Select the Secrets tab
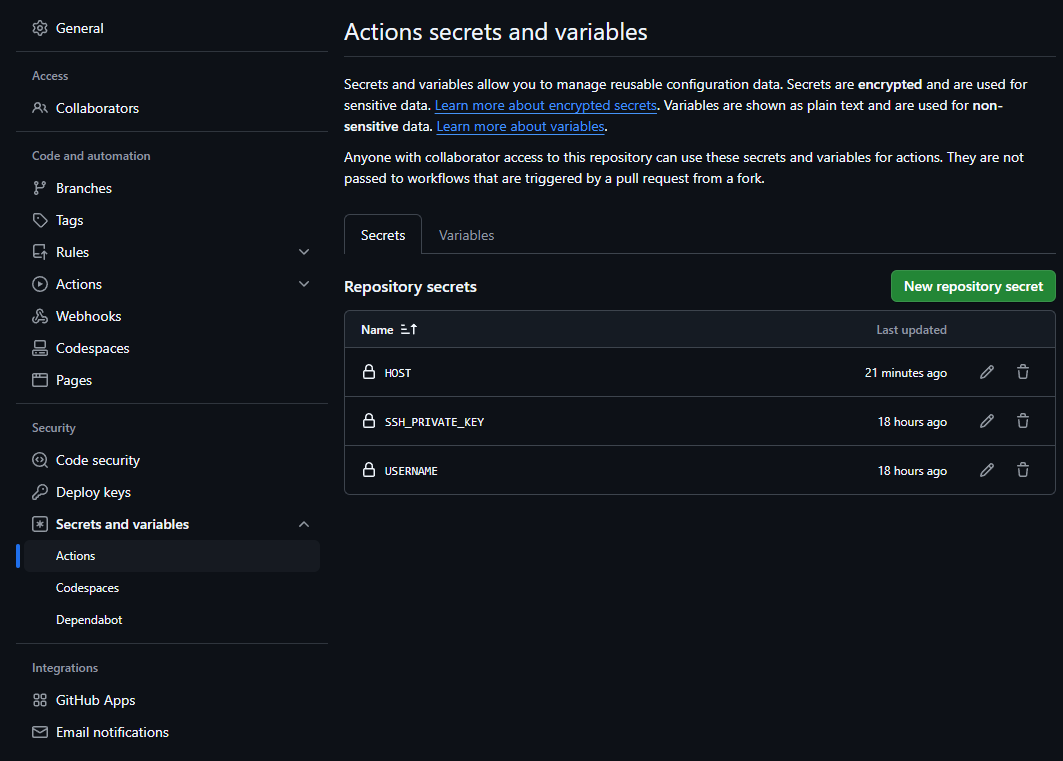This screenshot has width=1063, height=761. coord(383,235)
